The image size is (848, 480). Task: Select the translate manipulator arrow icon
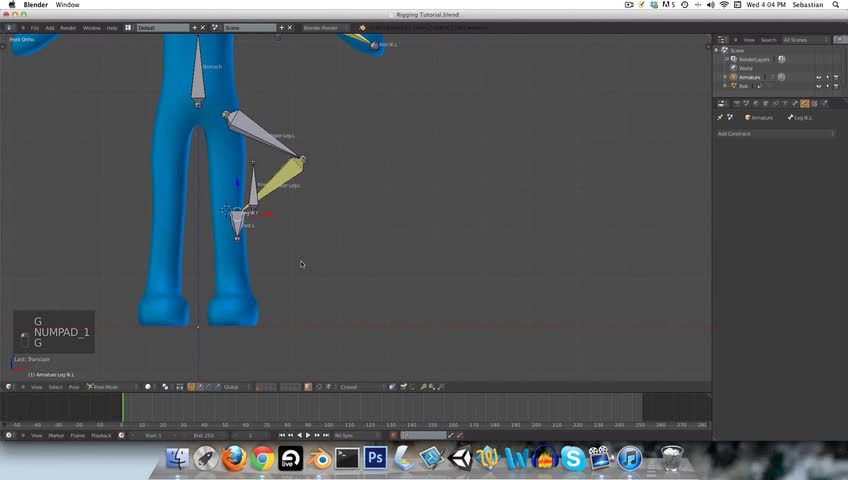pyautogui.click(x=200, y=387)
